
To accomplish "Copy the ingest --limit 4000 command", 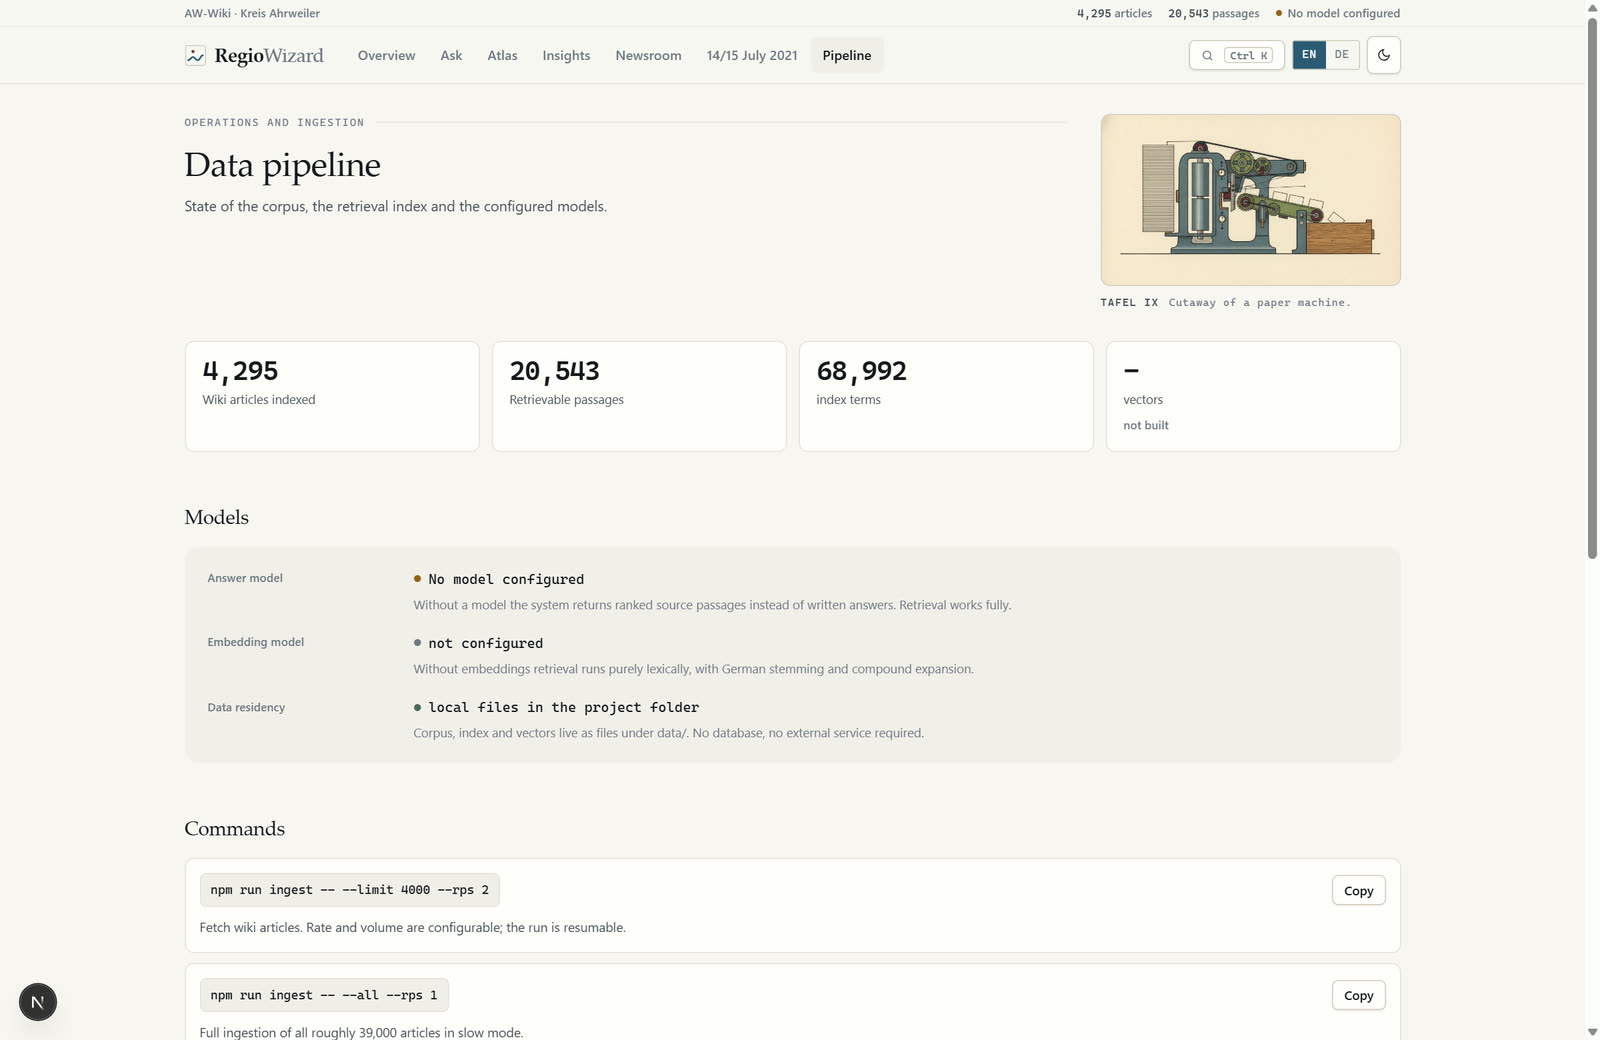I will tap(1358, 891).
